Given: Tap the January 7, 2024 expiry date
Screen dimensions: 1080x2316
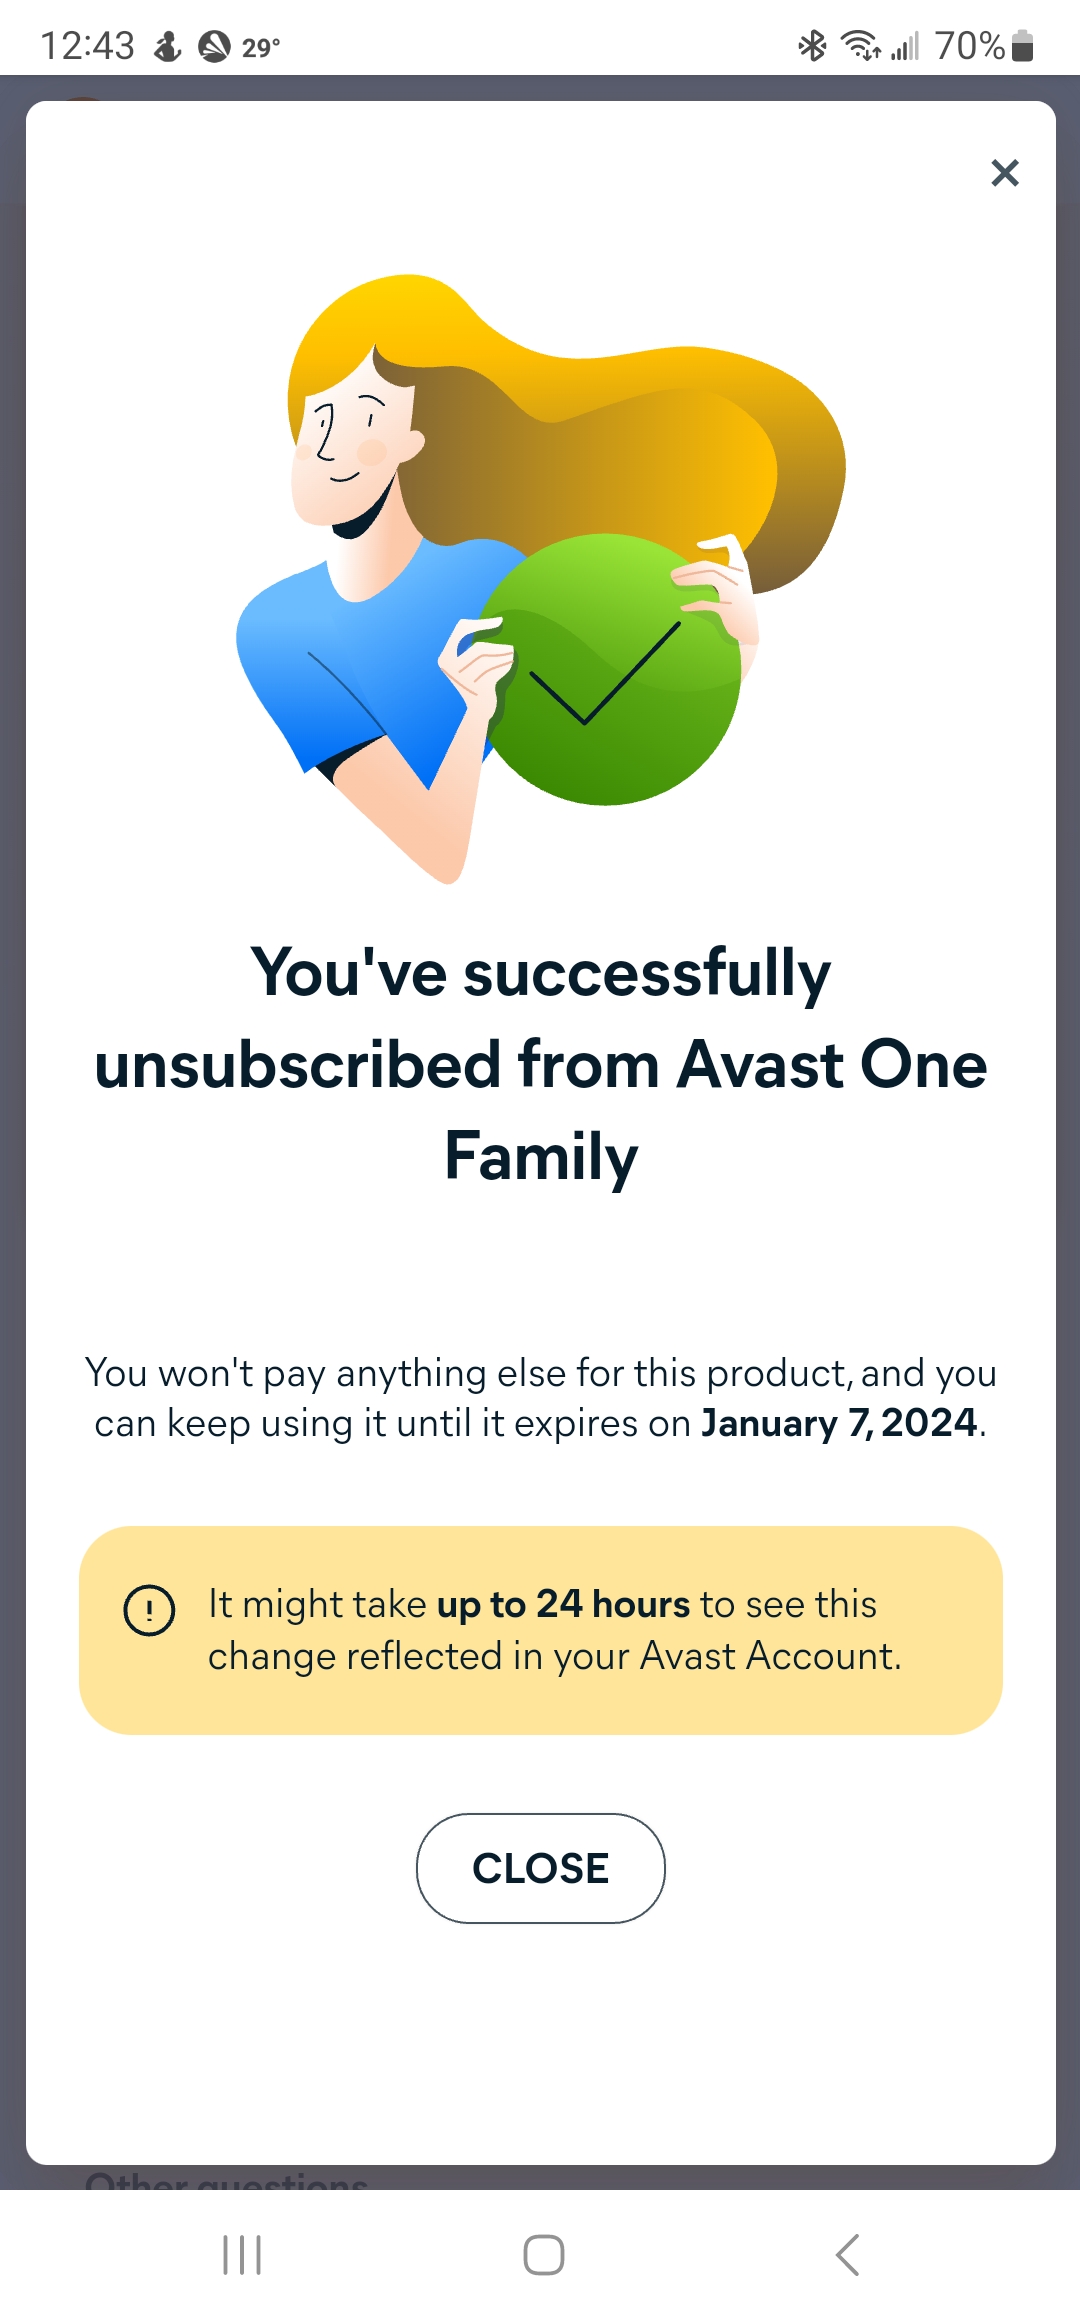Looking at the screenshot, I should [x=838, y=1423].
